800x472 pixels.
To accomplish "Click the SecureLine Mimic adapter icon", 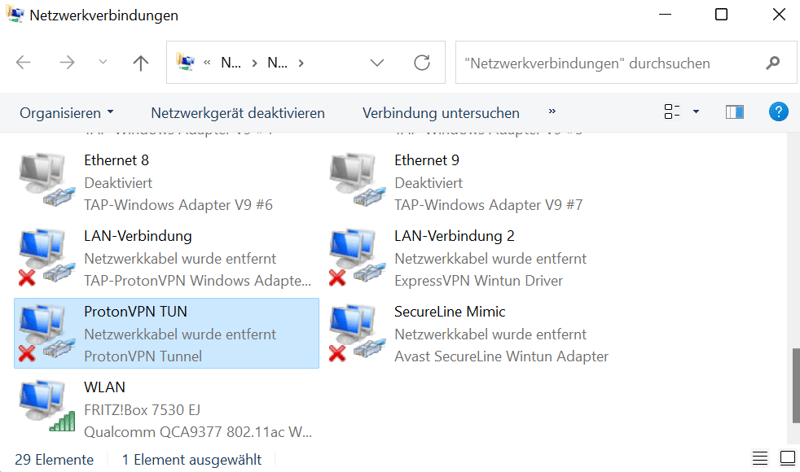I will coord(358,334).
